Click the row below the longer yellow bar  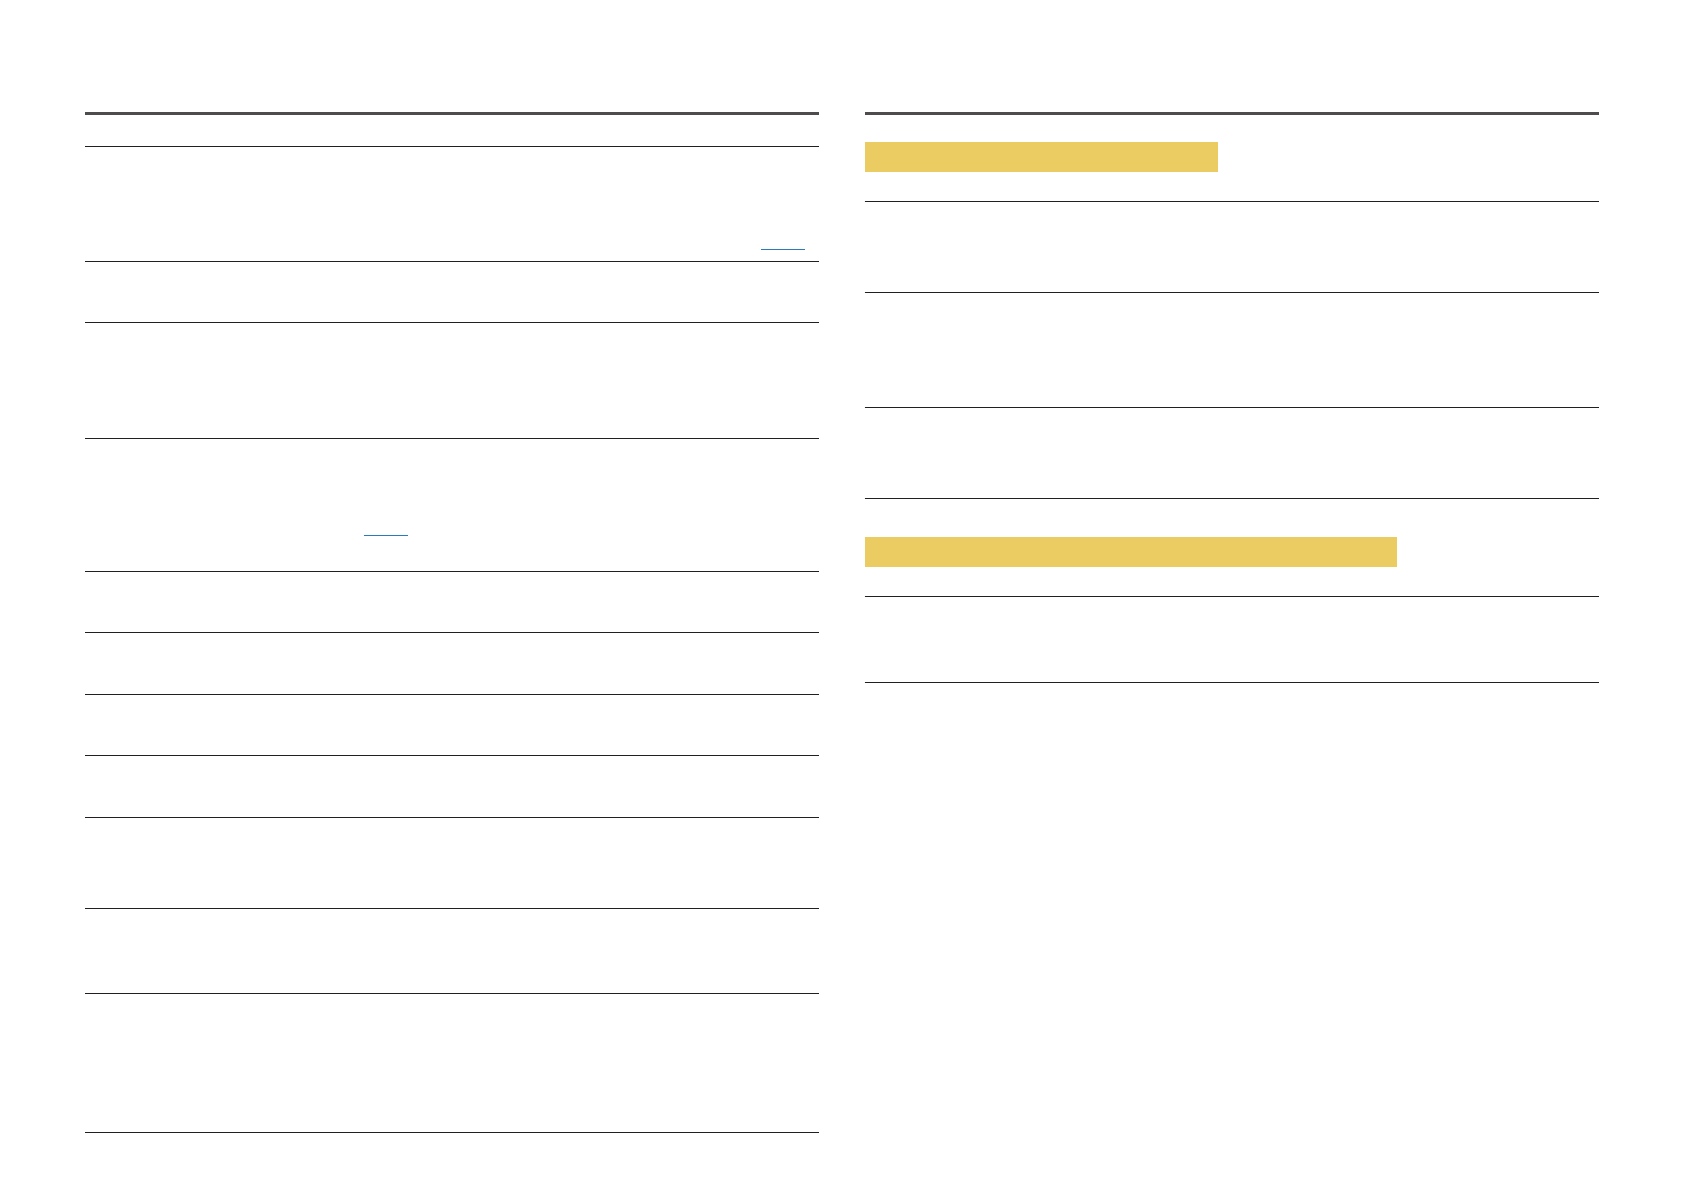point(1231,640)
